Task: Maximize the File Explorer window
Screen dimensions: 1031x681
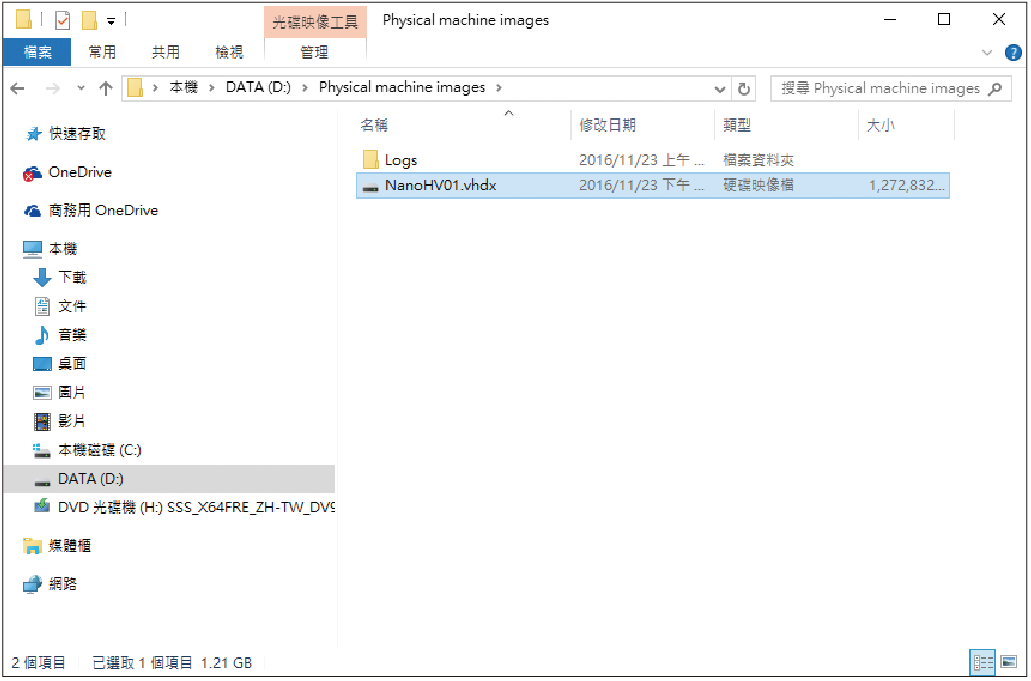Action: 944,20
